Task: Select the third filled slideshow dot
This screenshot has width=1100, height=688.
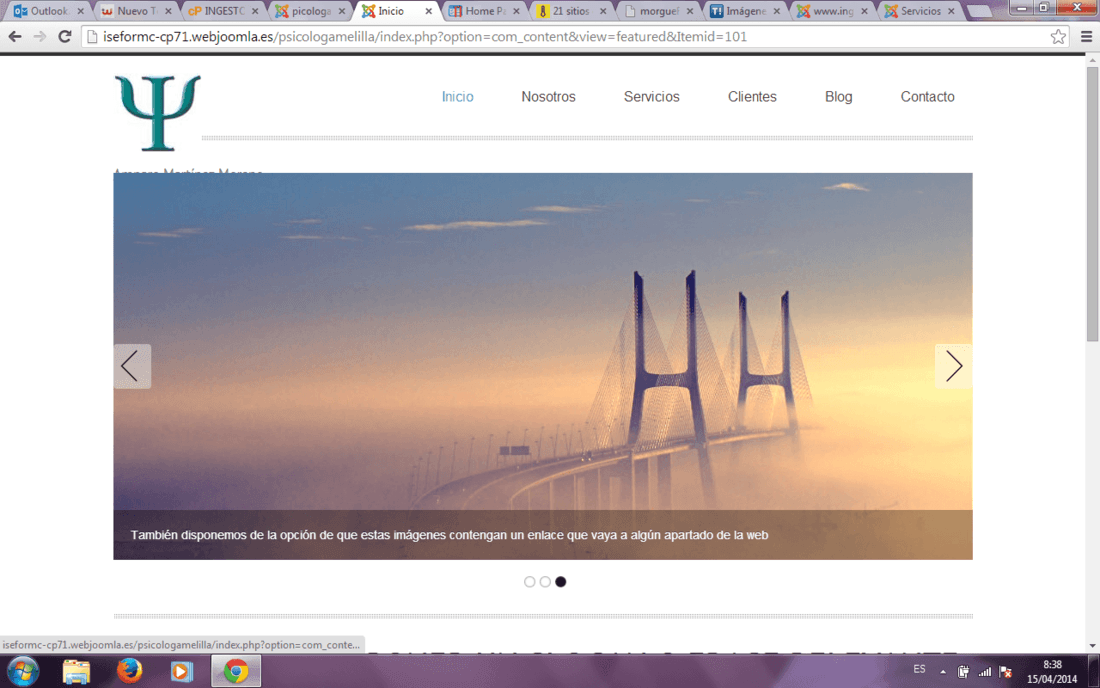Action: [x=561, y=581]
